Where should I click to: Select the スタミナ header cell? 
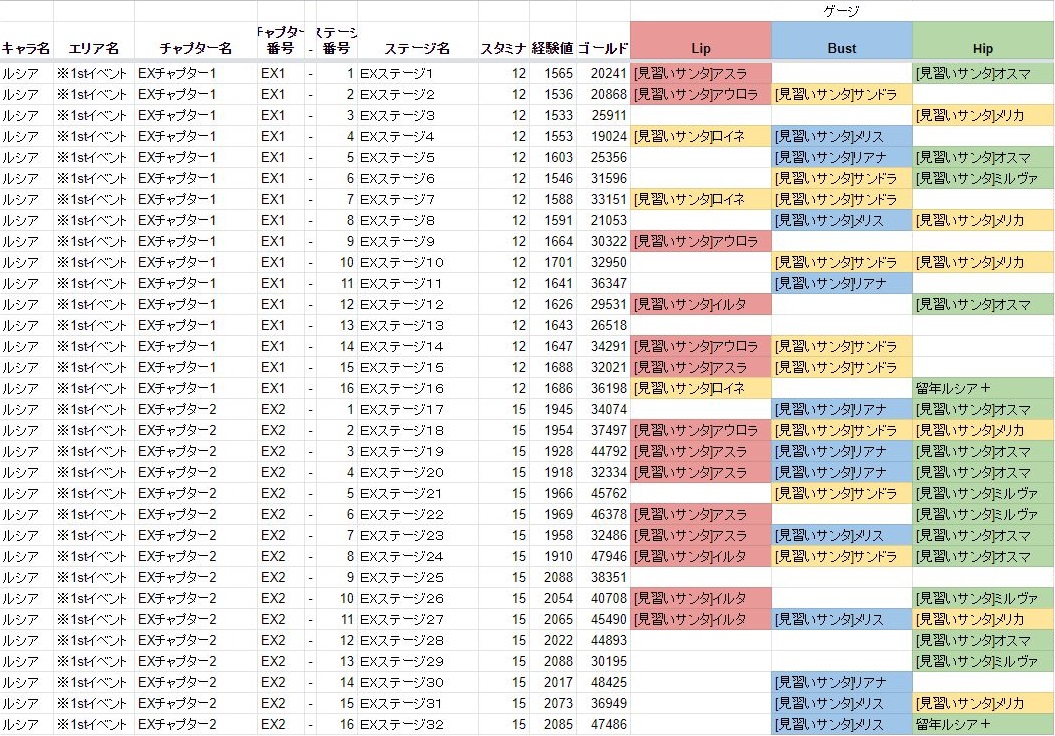(x=503, y=48)
